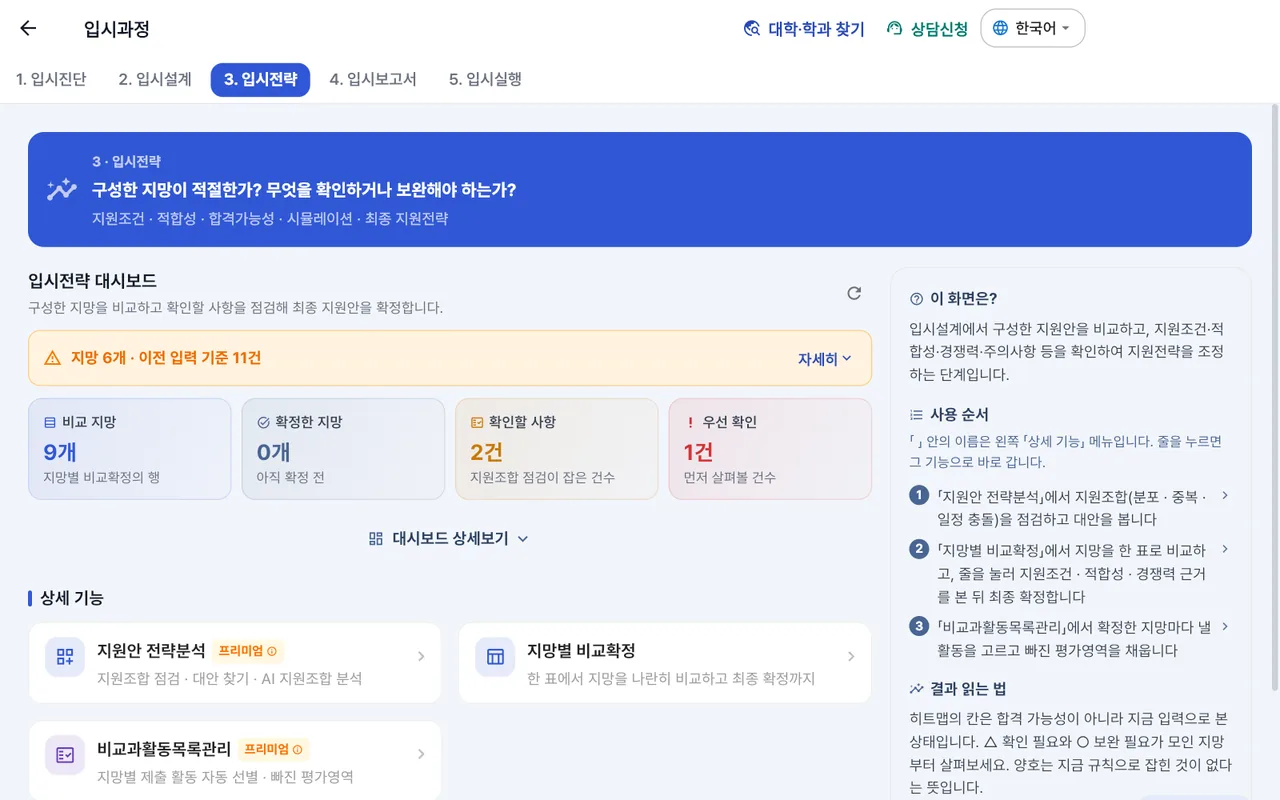The height and width of the screenshot is (800, 1280).
Task: Click the 우선 확인 1건 stat card
Action: pyautogui.click(x=770, y=449)
